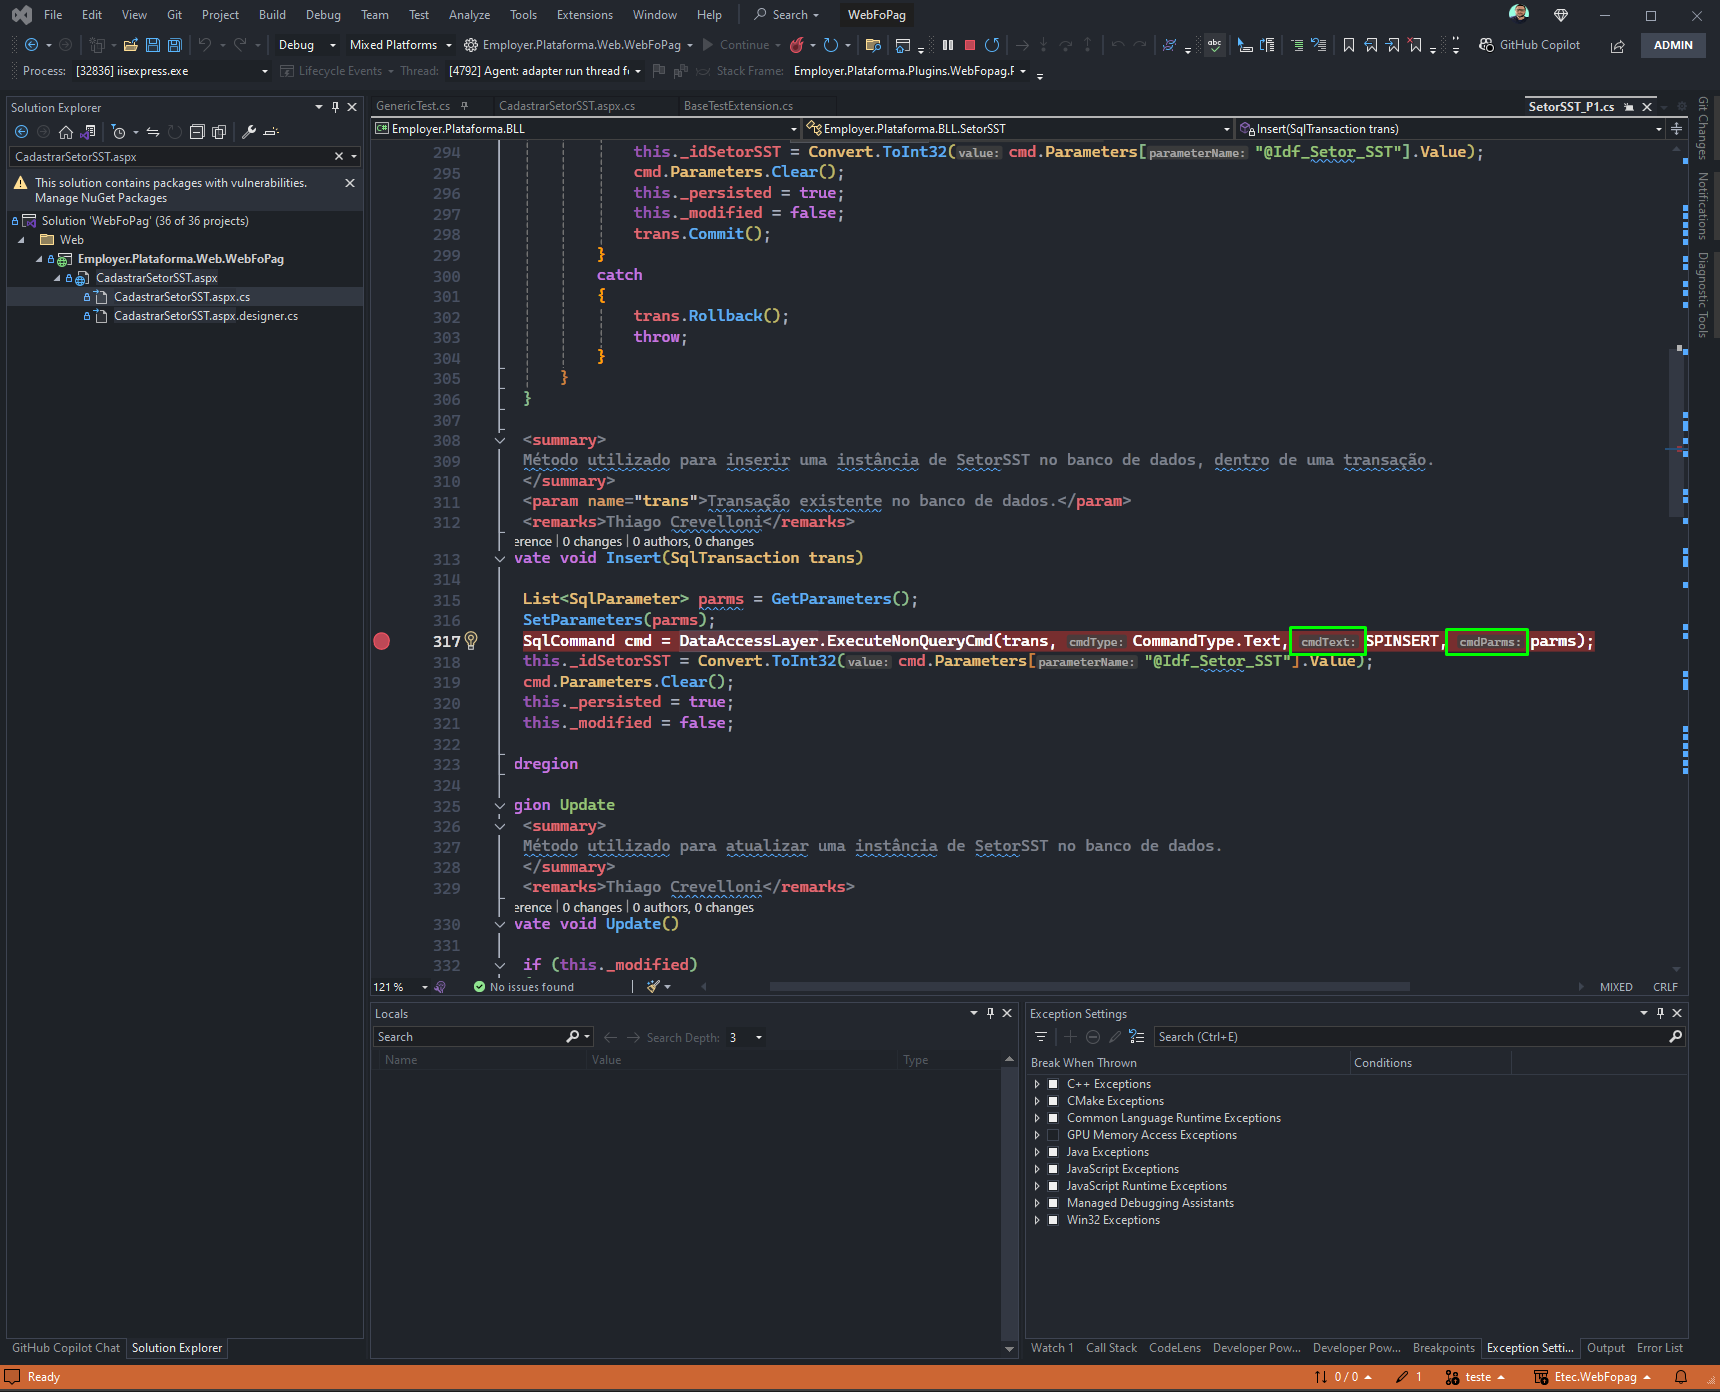Toggle the GPU Memory Access Exceptions checkbox
The width and height of the screenshot is (1720, 1392).
coord(1053,1135)
